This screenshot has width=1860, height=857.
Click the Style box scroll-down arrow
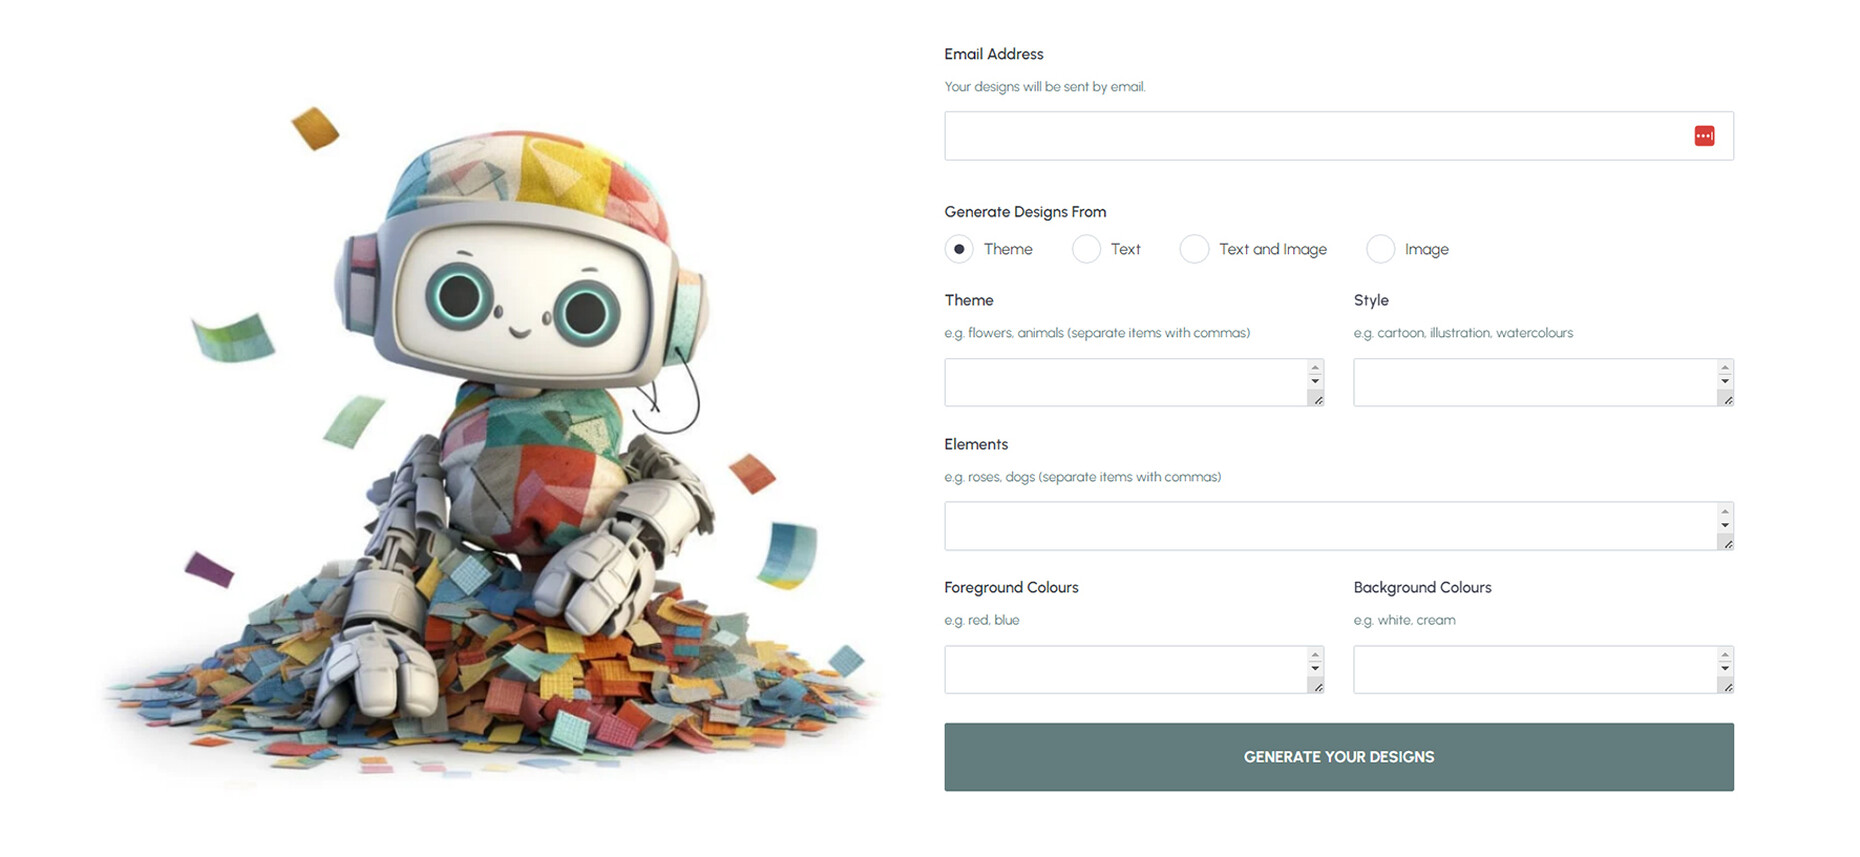click(x=1725, y=381)
